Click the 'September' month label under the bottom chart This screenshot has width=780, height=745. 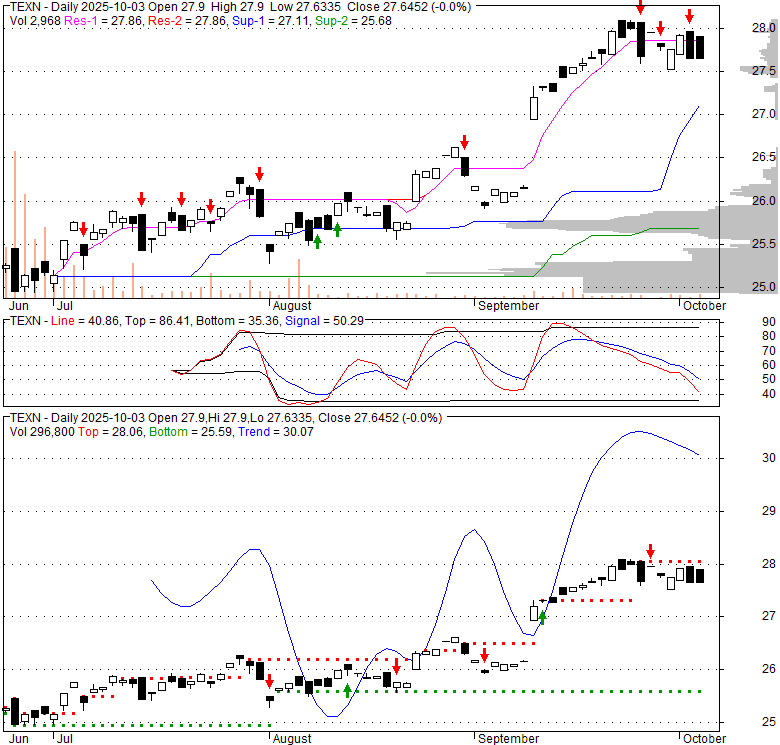pyautogui.click(x=508, y=739)
